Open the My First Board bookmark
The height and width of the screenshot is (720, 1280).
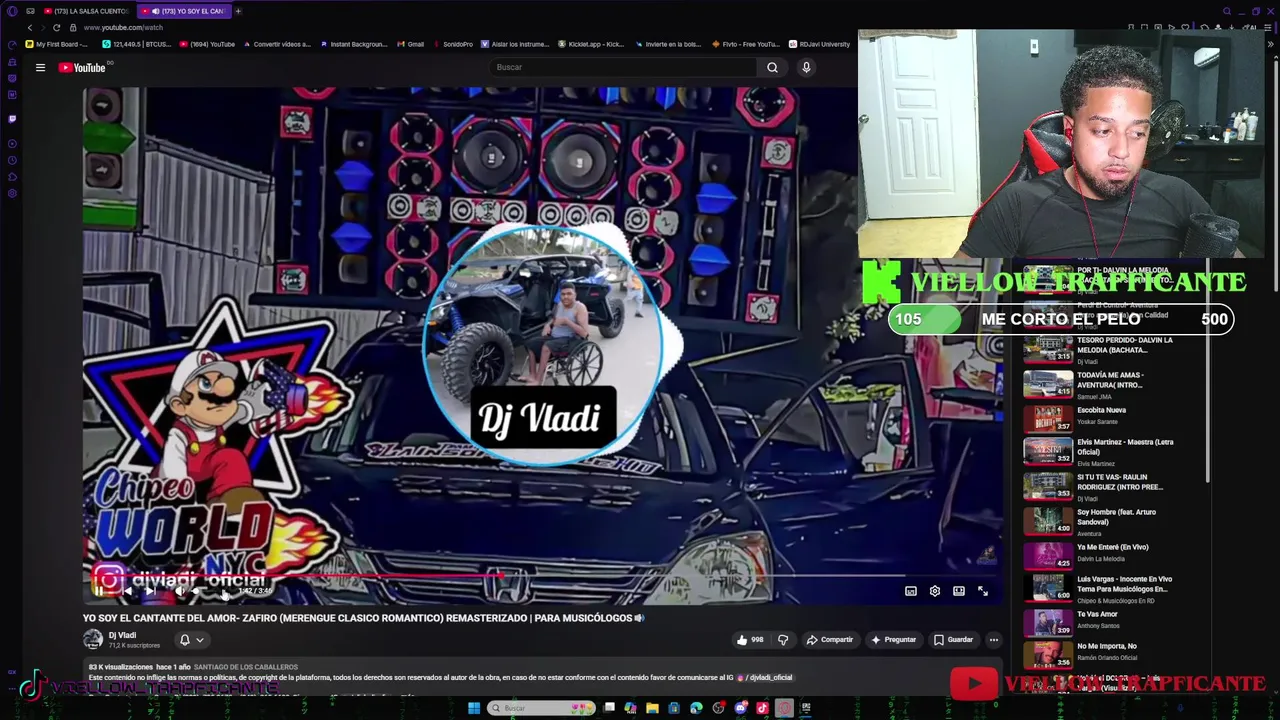tap(57, 44)
